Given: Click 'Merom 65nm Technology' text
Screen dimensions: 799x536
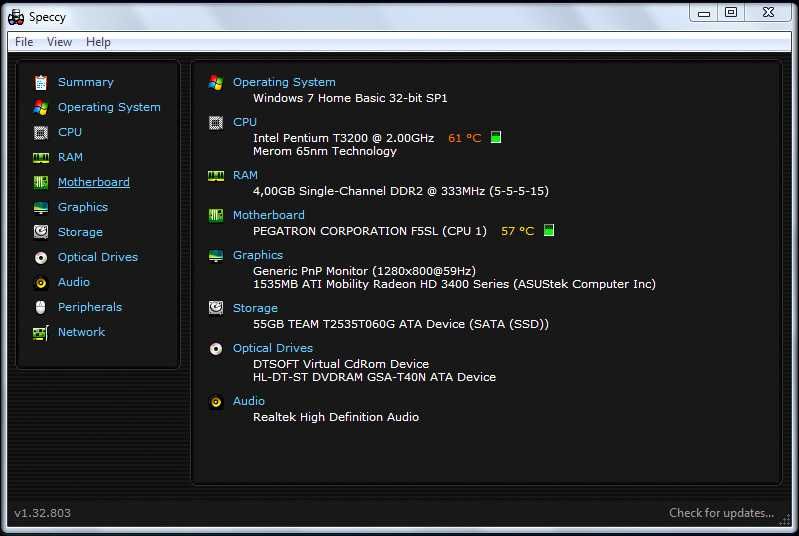Looking at the screenshot, I should (325, 151).
